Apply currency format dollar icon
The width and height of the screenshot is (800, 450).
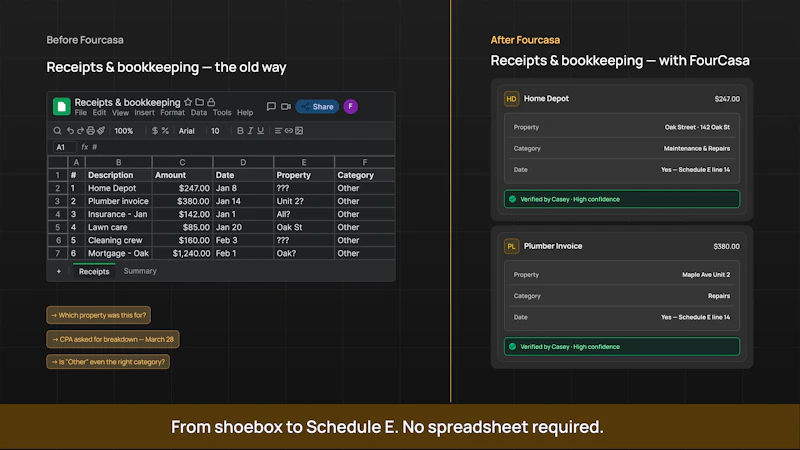pos(155,131)
